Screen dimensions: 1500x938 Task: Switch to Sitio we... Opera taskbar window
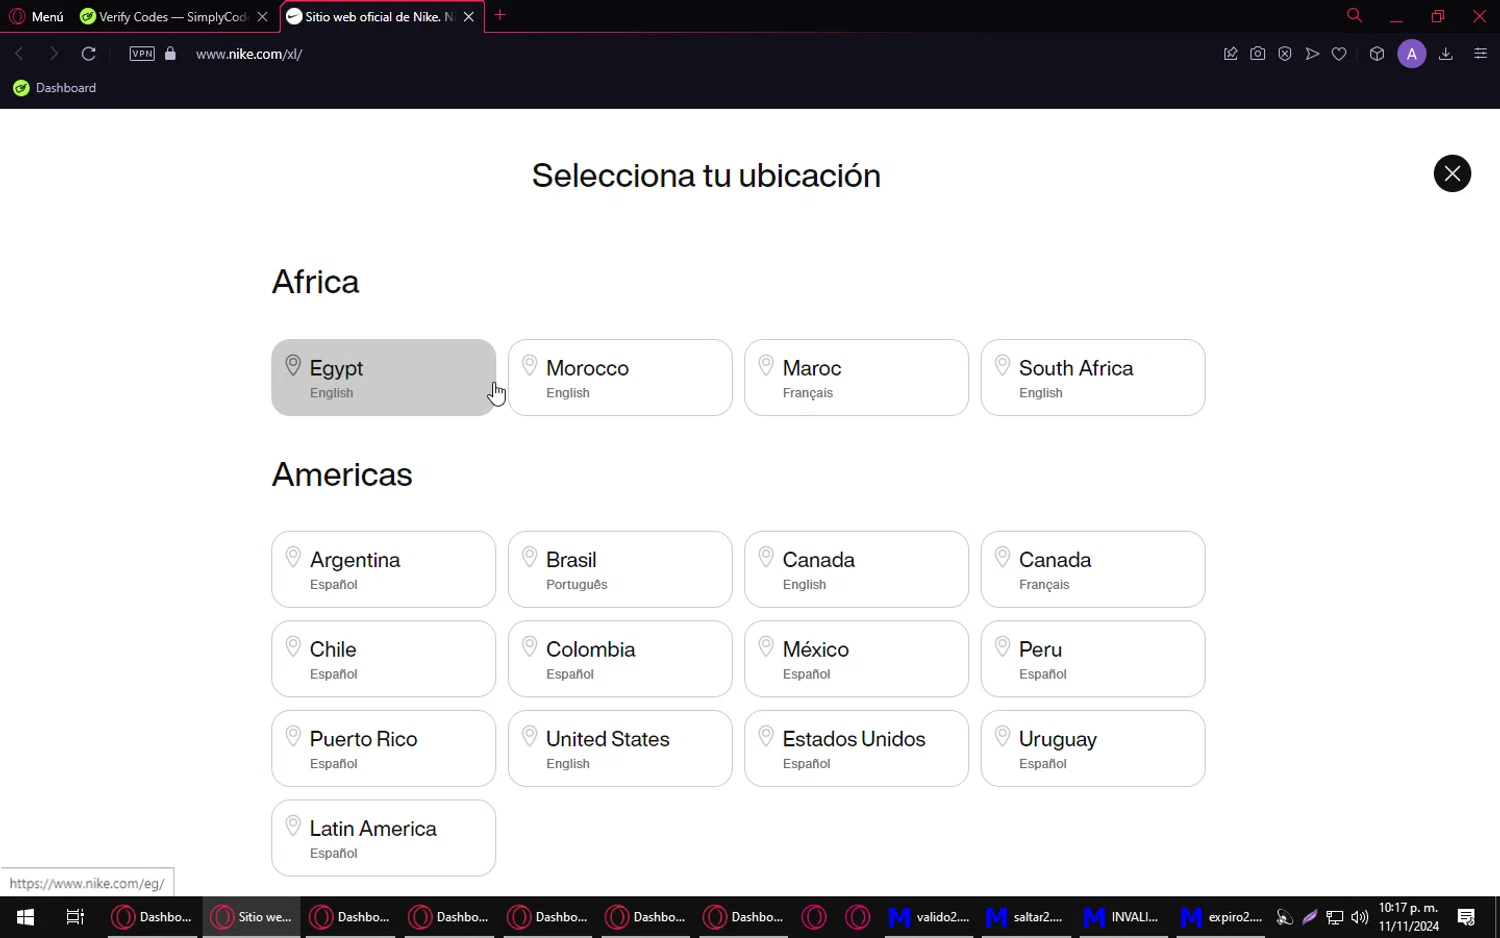click(251, 917)
